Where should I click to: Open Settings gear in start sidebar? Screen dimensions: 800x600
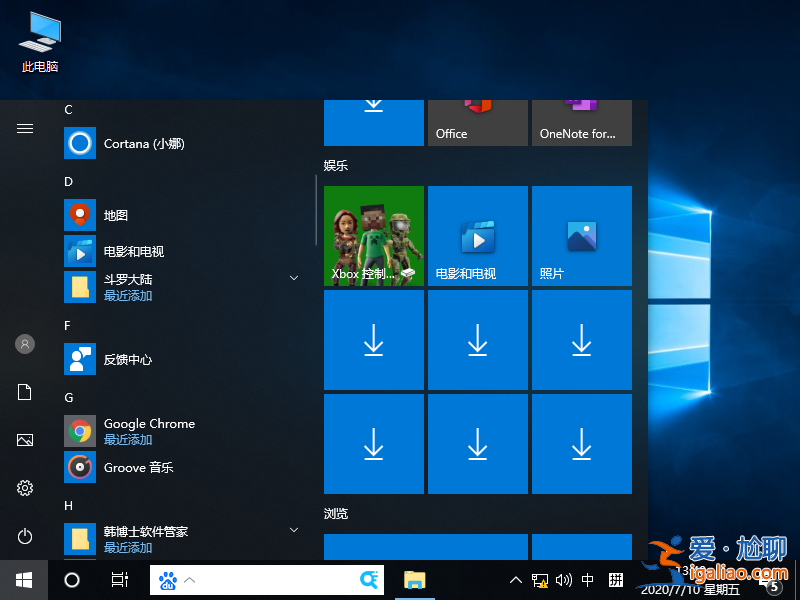(x=25, y=488)
